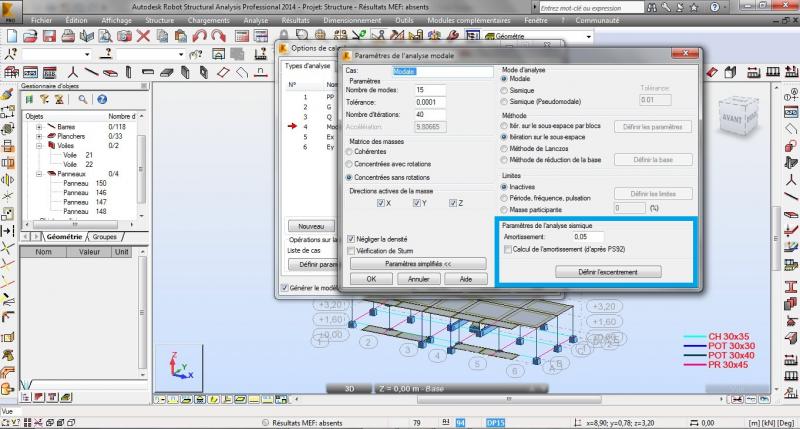
Task: Click the New project icon
Action: 11,36
